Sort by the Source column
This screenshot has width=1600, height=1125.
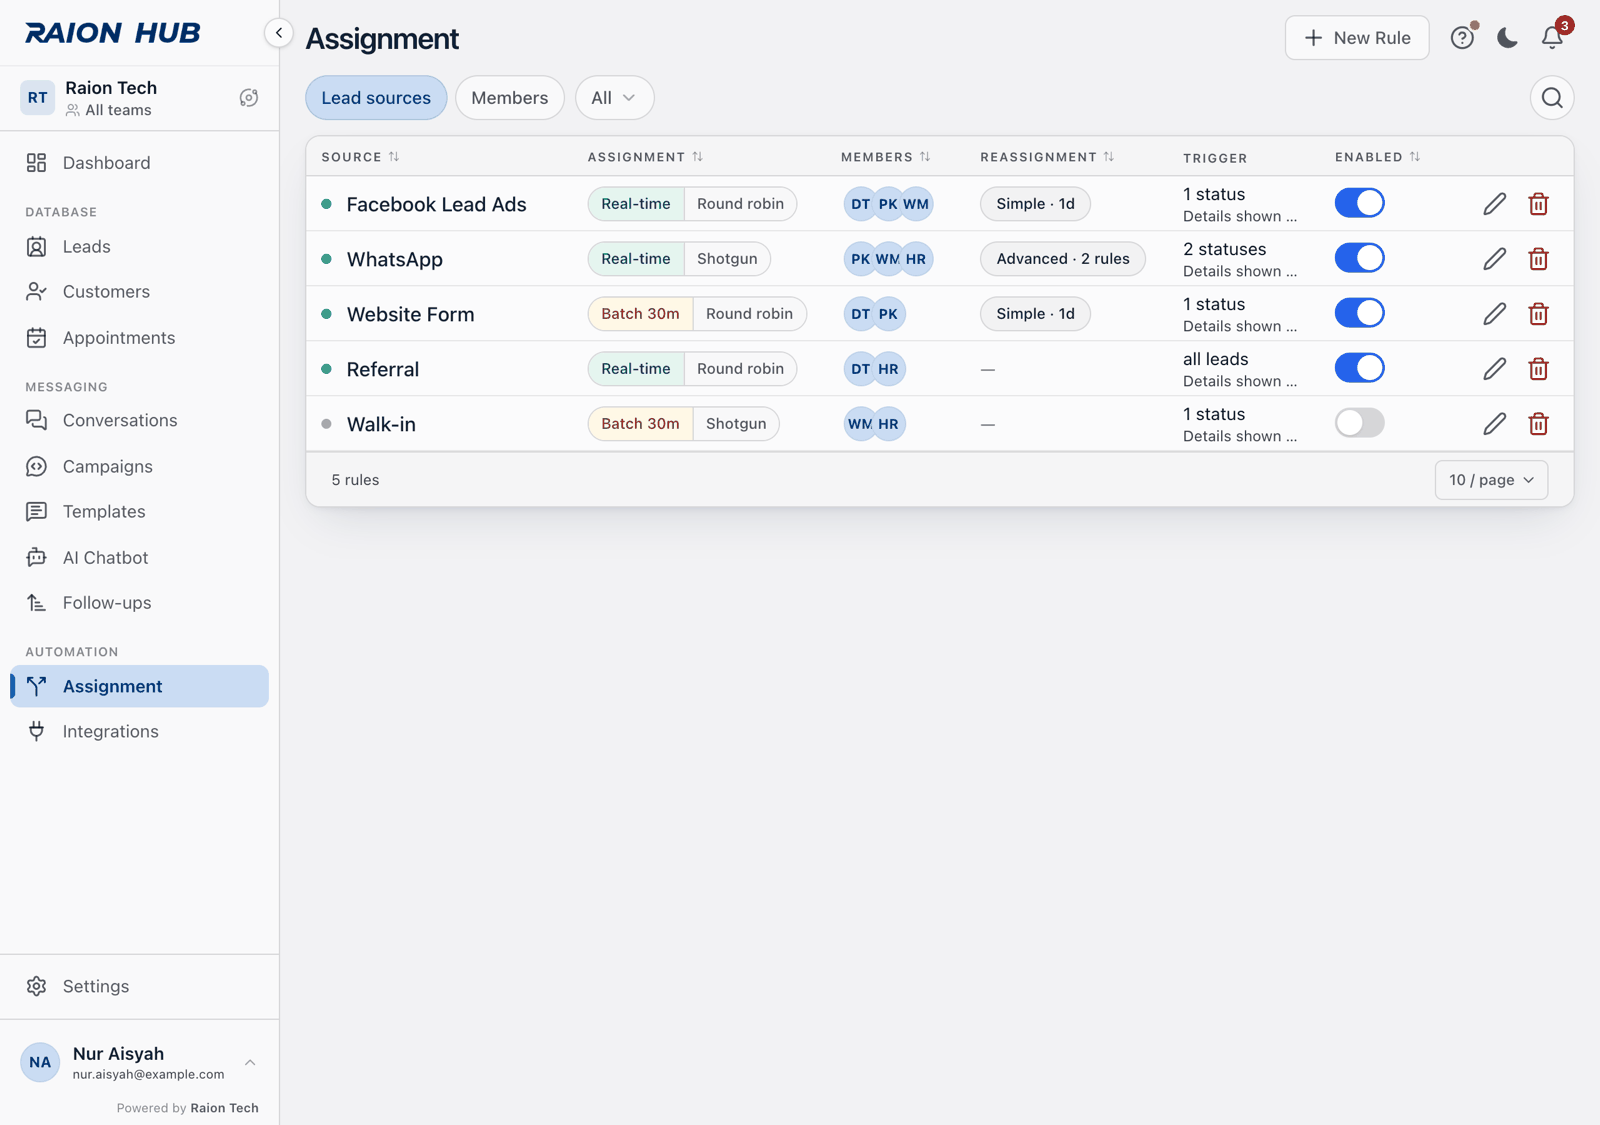360,157
